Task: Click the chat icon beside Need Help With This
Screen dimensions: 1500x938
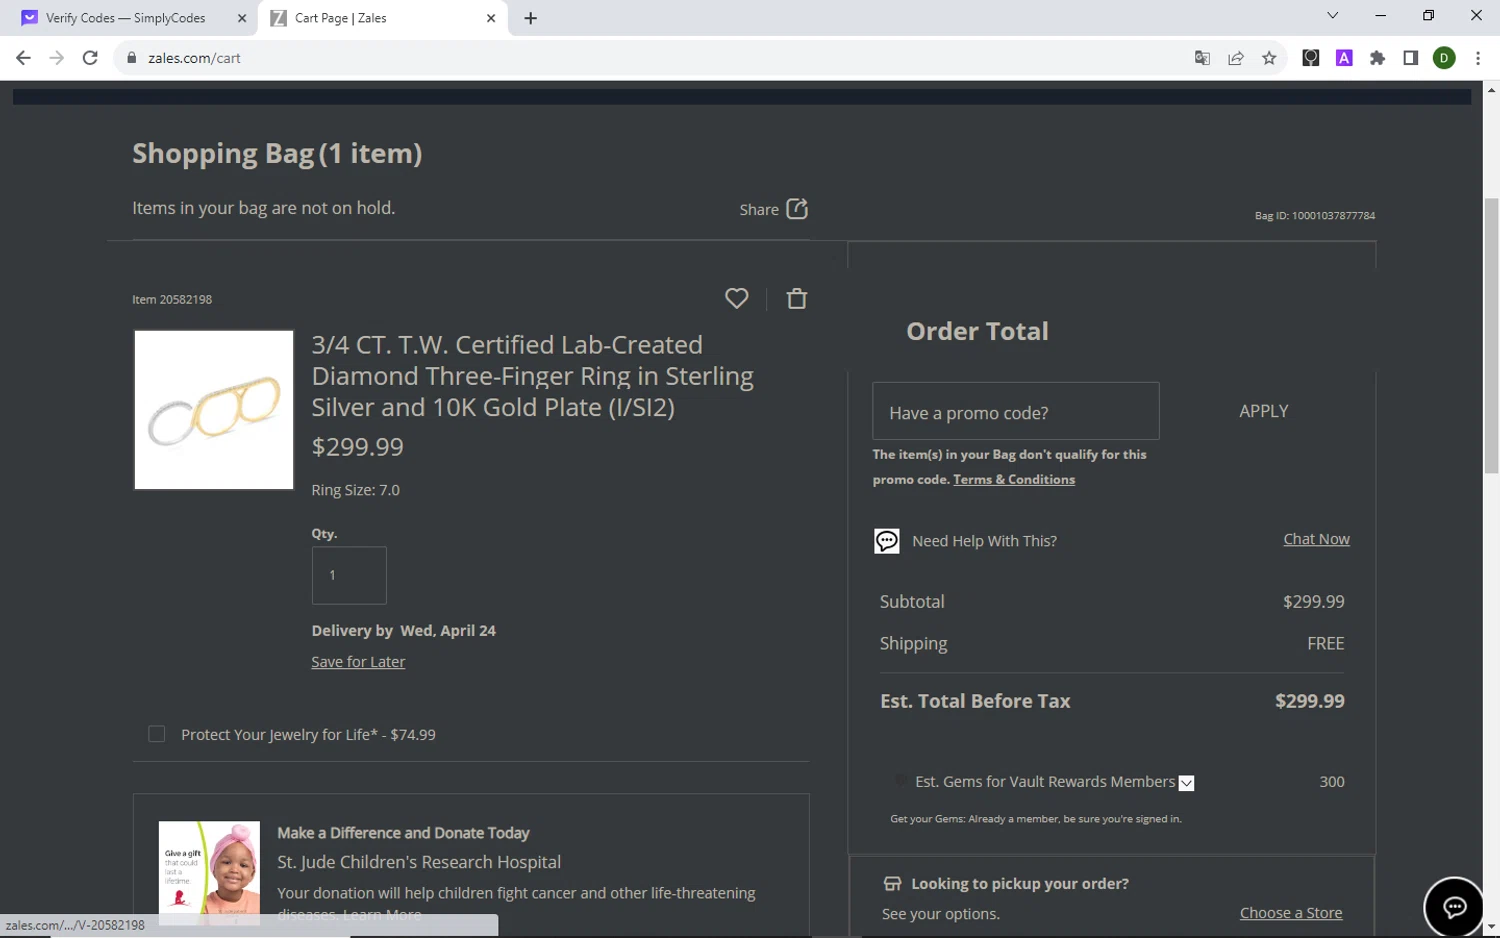Action: click(887, 541)
